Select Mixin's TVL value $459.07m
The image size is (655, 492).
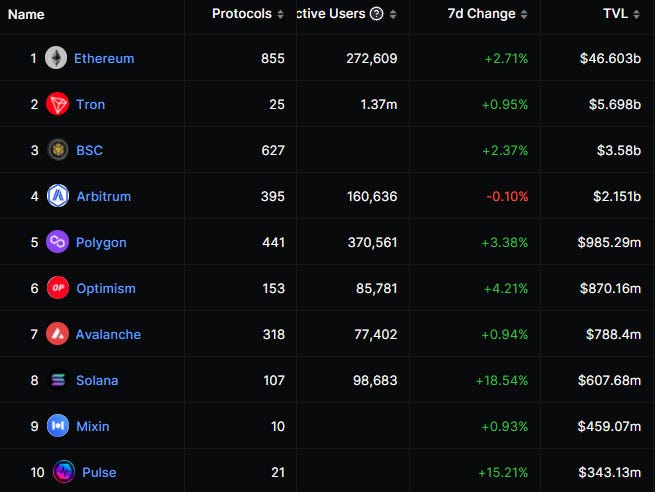coord(609,426)
